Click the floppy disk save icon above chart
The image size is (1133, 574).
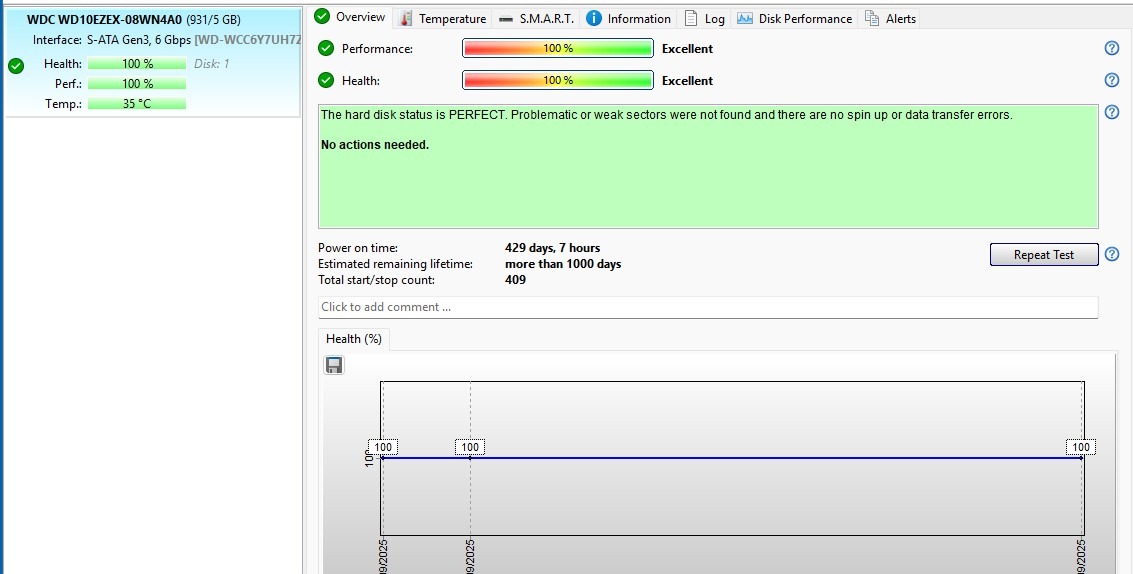(334, 366)
